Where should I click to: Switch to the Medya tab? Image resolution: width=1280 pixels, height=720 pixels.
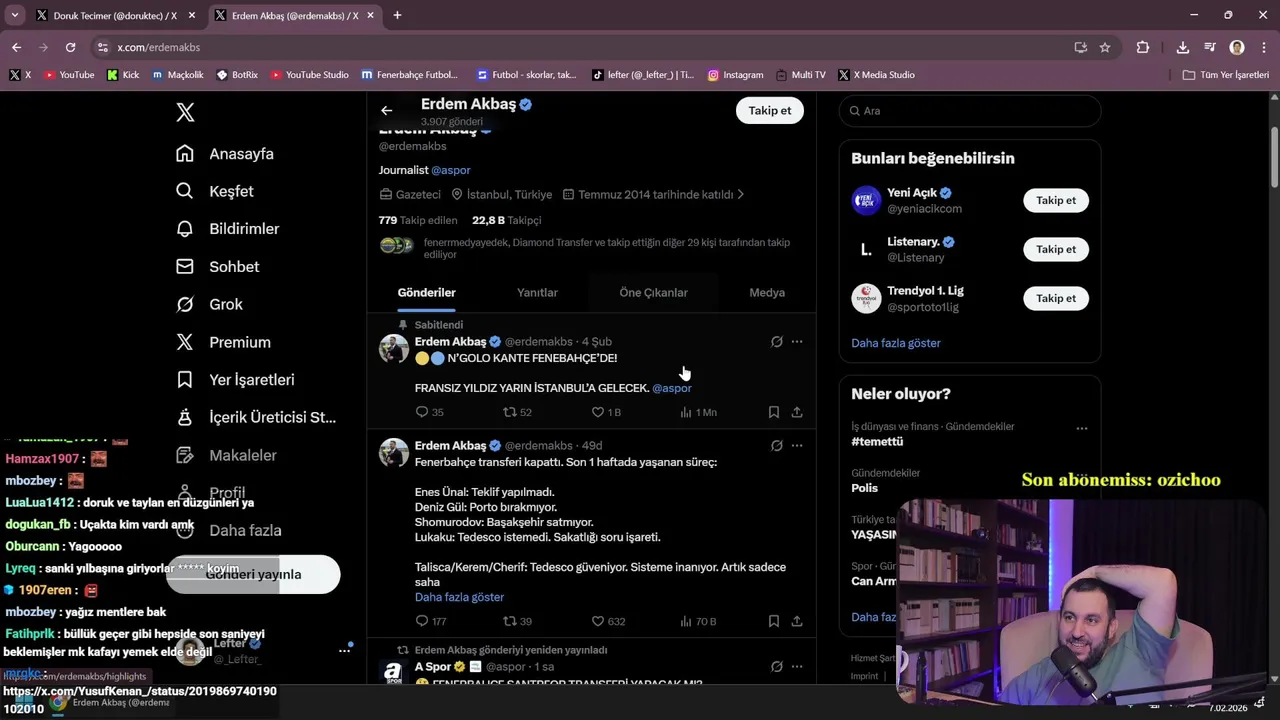[x=767, y=293]
